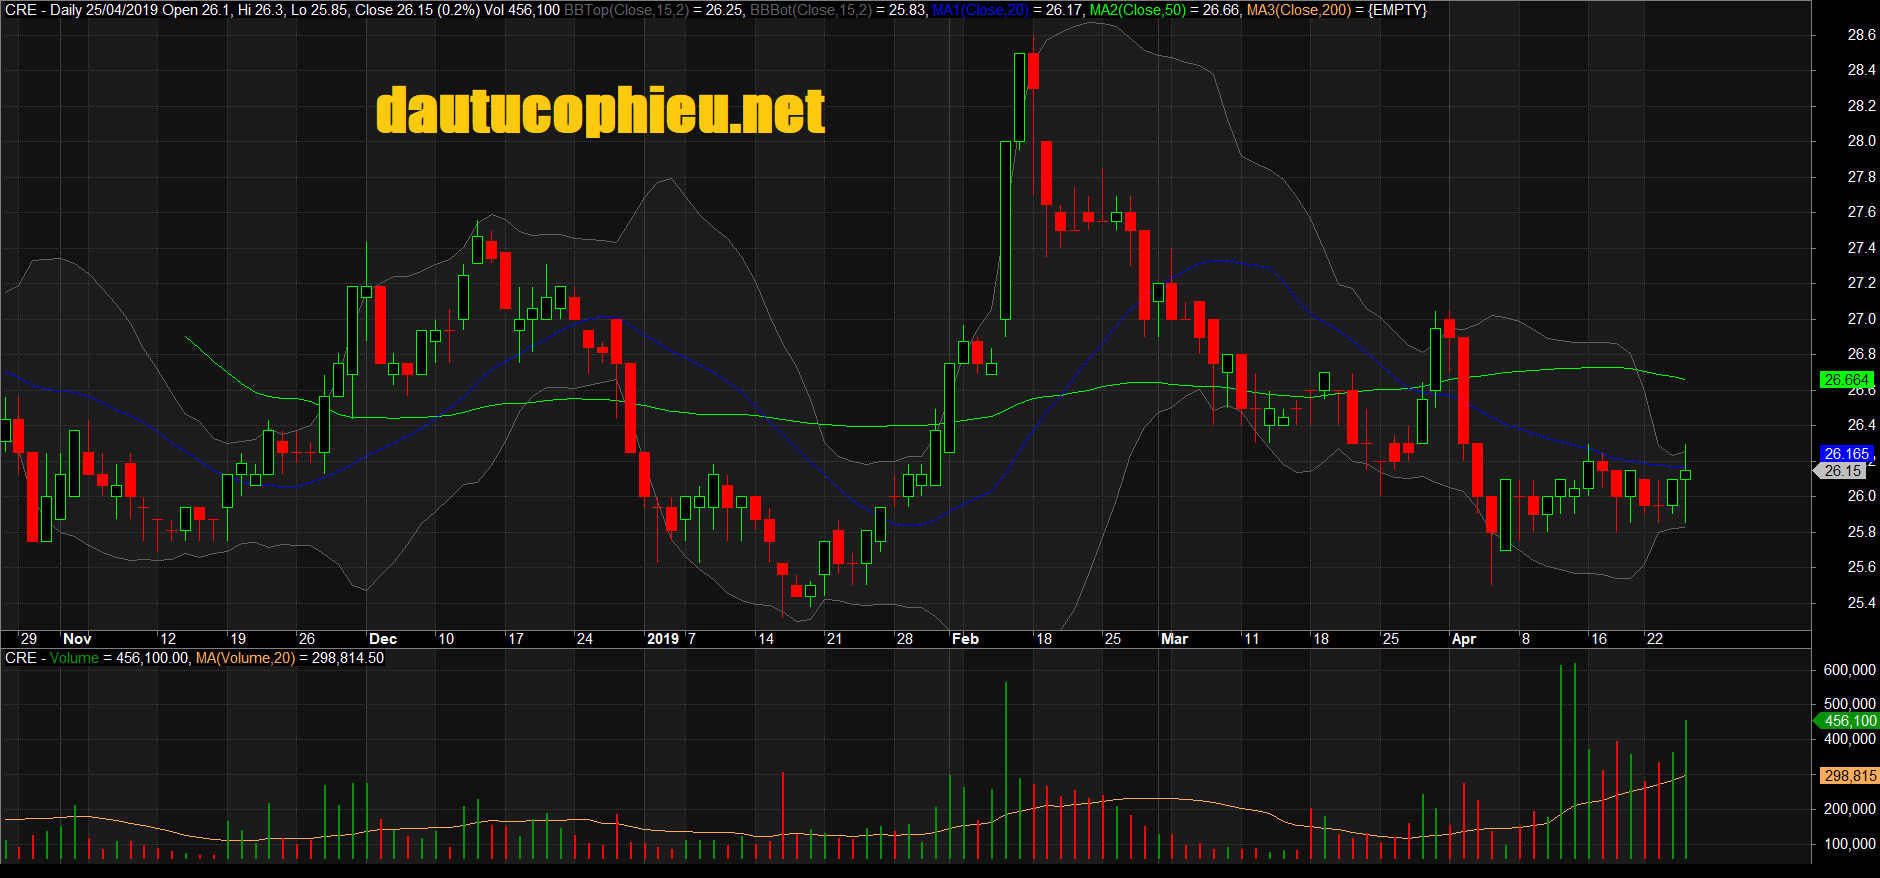Click the blue 26.165 price axis tag

[x=1845, y=454]
